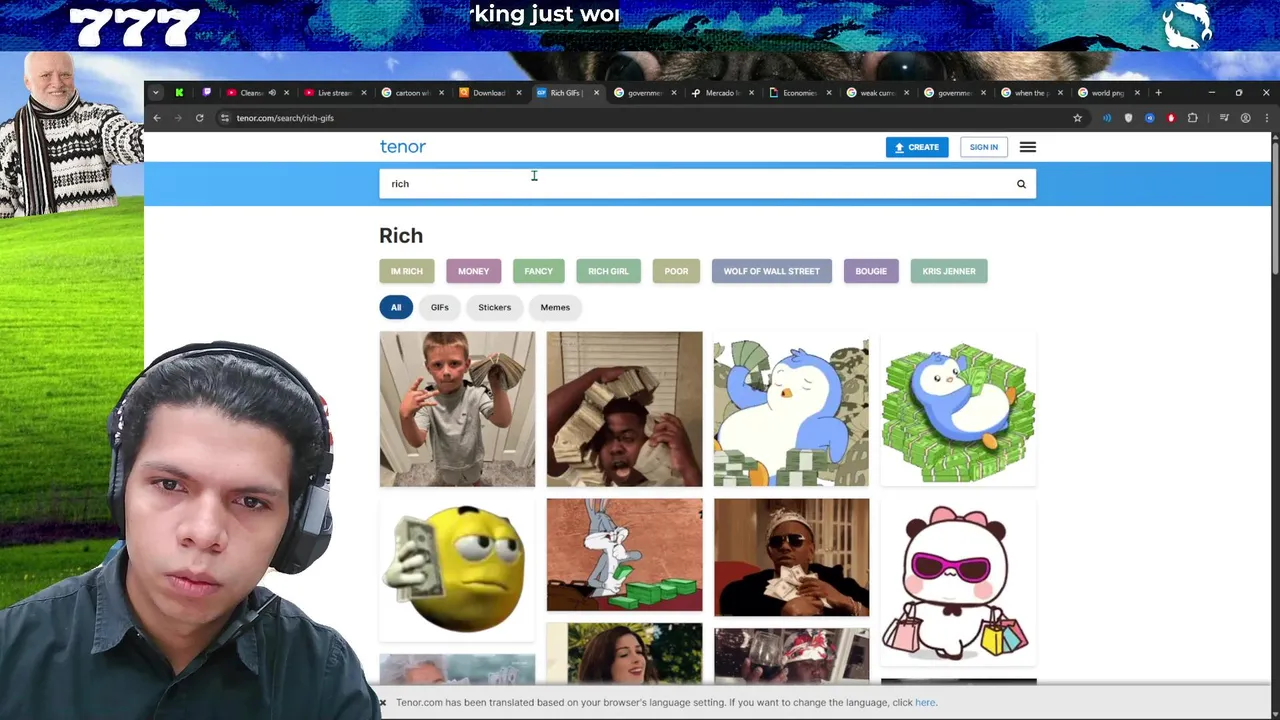Click the Sign In button

click(983, 147)
